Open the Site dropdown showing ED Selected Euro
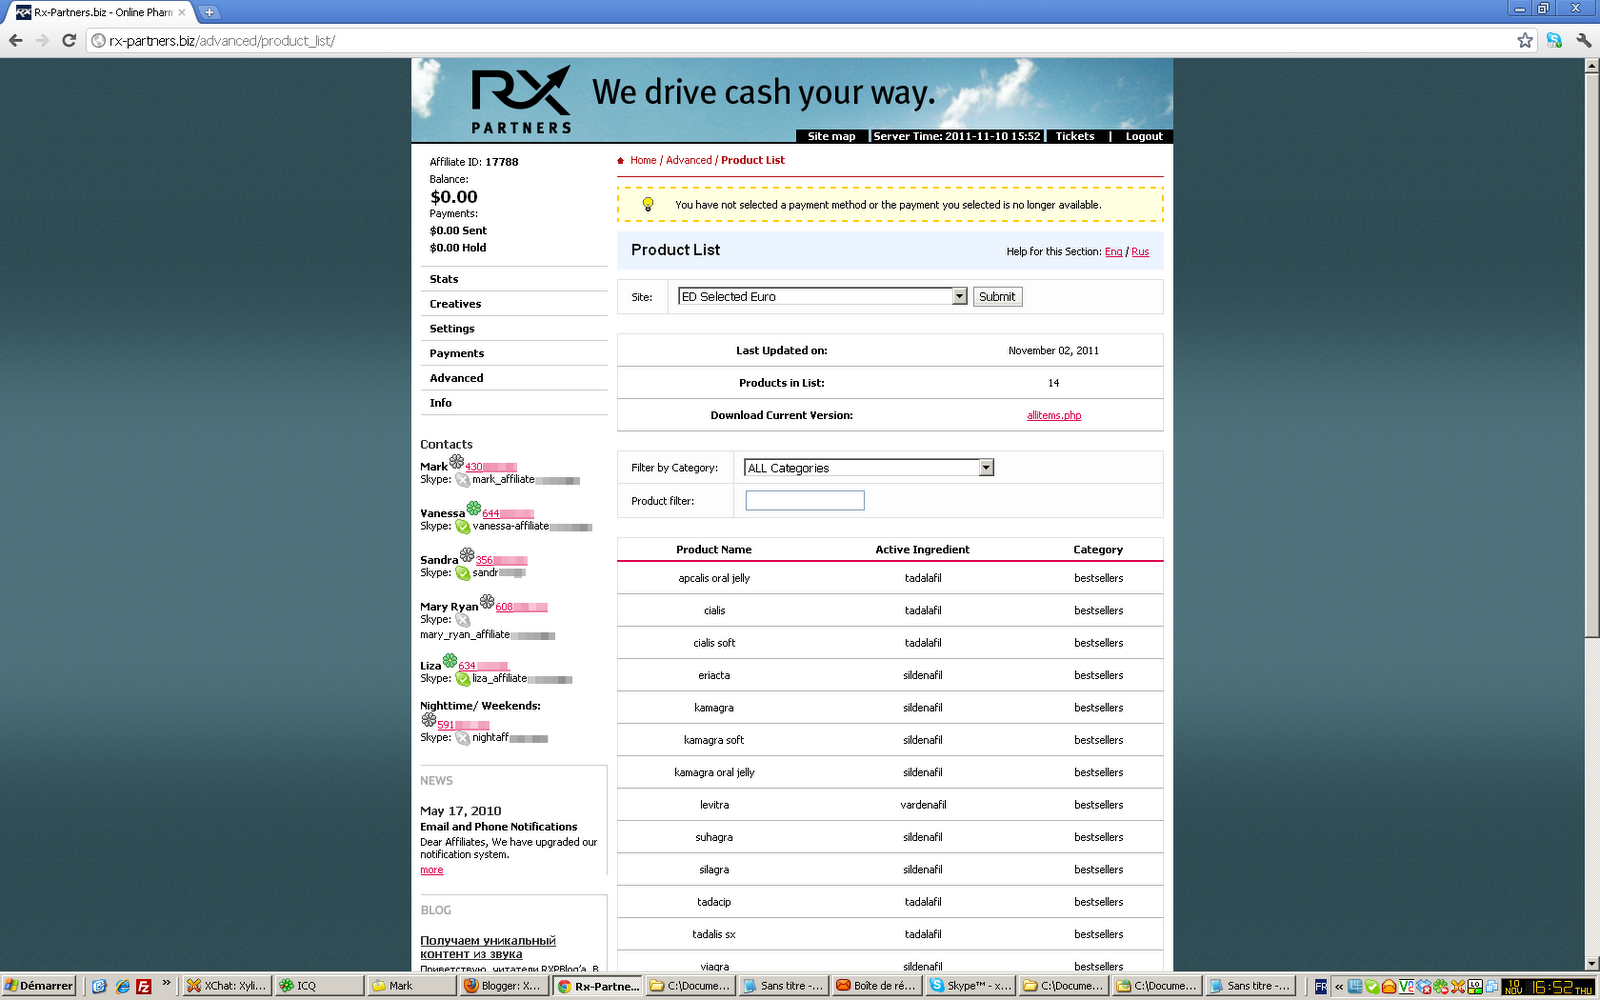This screenshot has width=1600, height=1000. pos(823,297)
